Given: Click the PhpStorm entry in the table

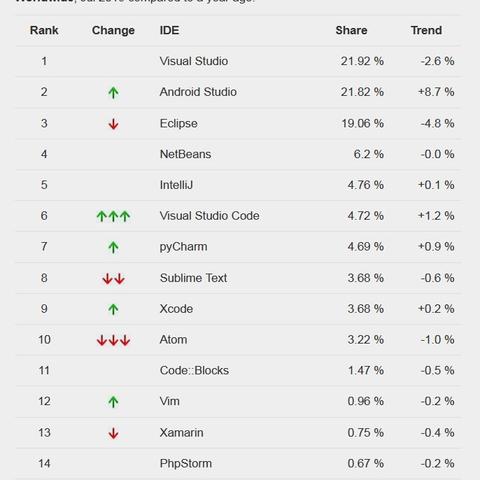Looking at the screenshot, I should coord(186,464).
